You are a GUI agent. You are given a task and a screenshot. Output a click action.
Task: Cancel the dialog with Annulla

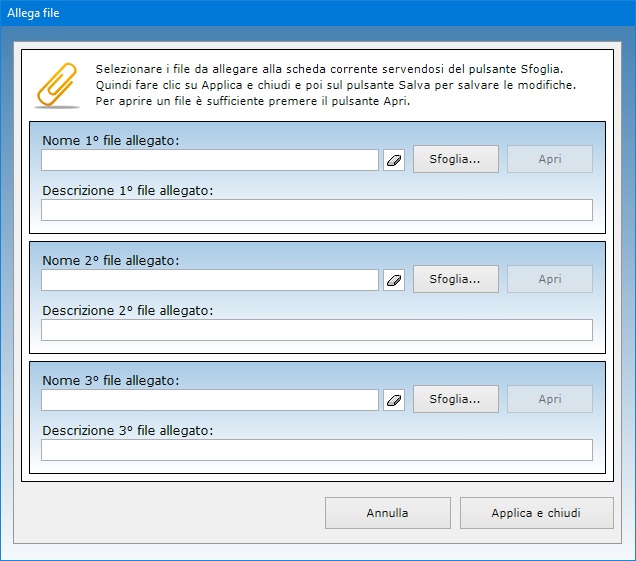tap(387, 513)
